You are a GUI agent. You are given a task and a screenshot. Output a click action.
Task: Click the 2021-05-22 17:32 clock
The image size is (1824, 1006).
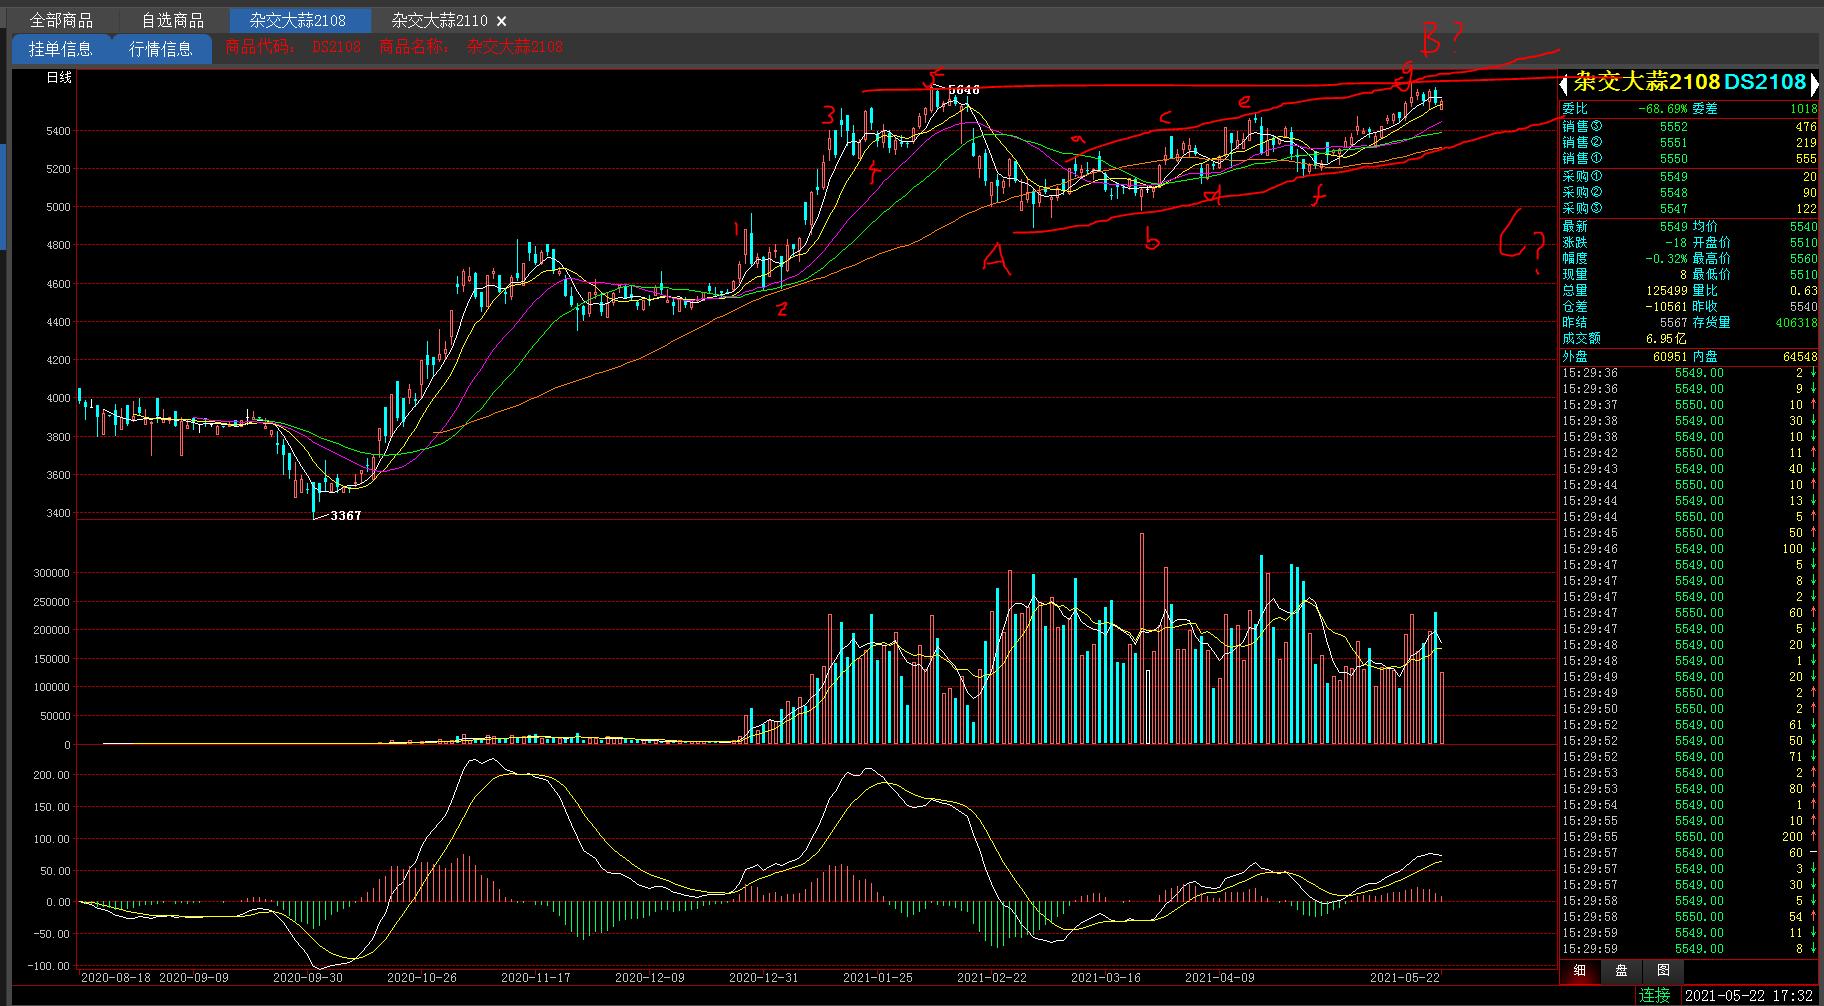(x=1748, y=995)
